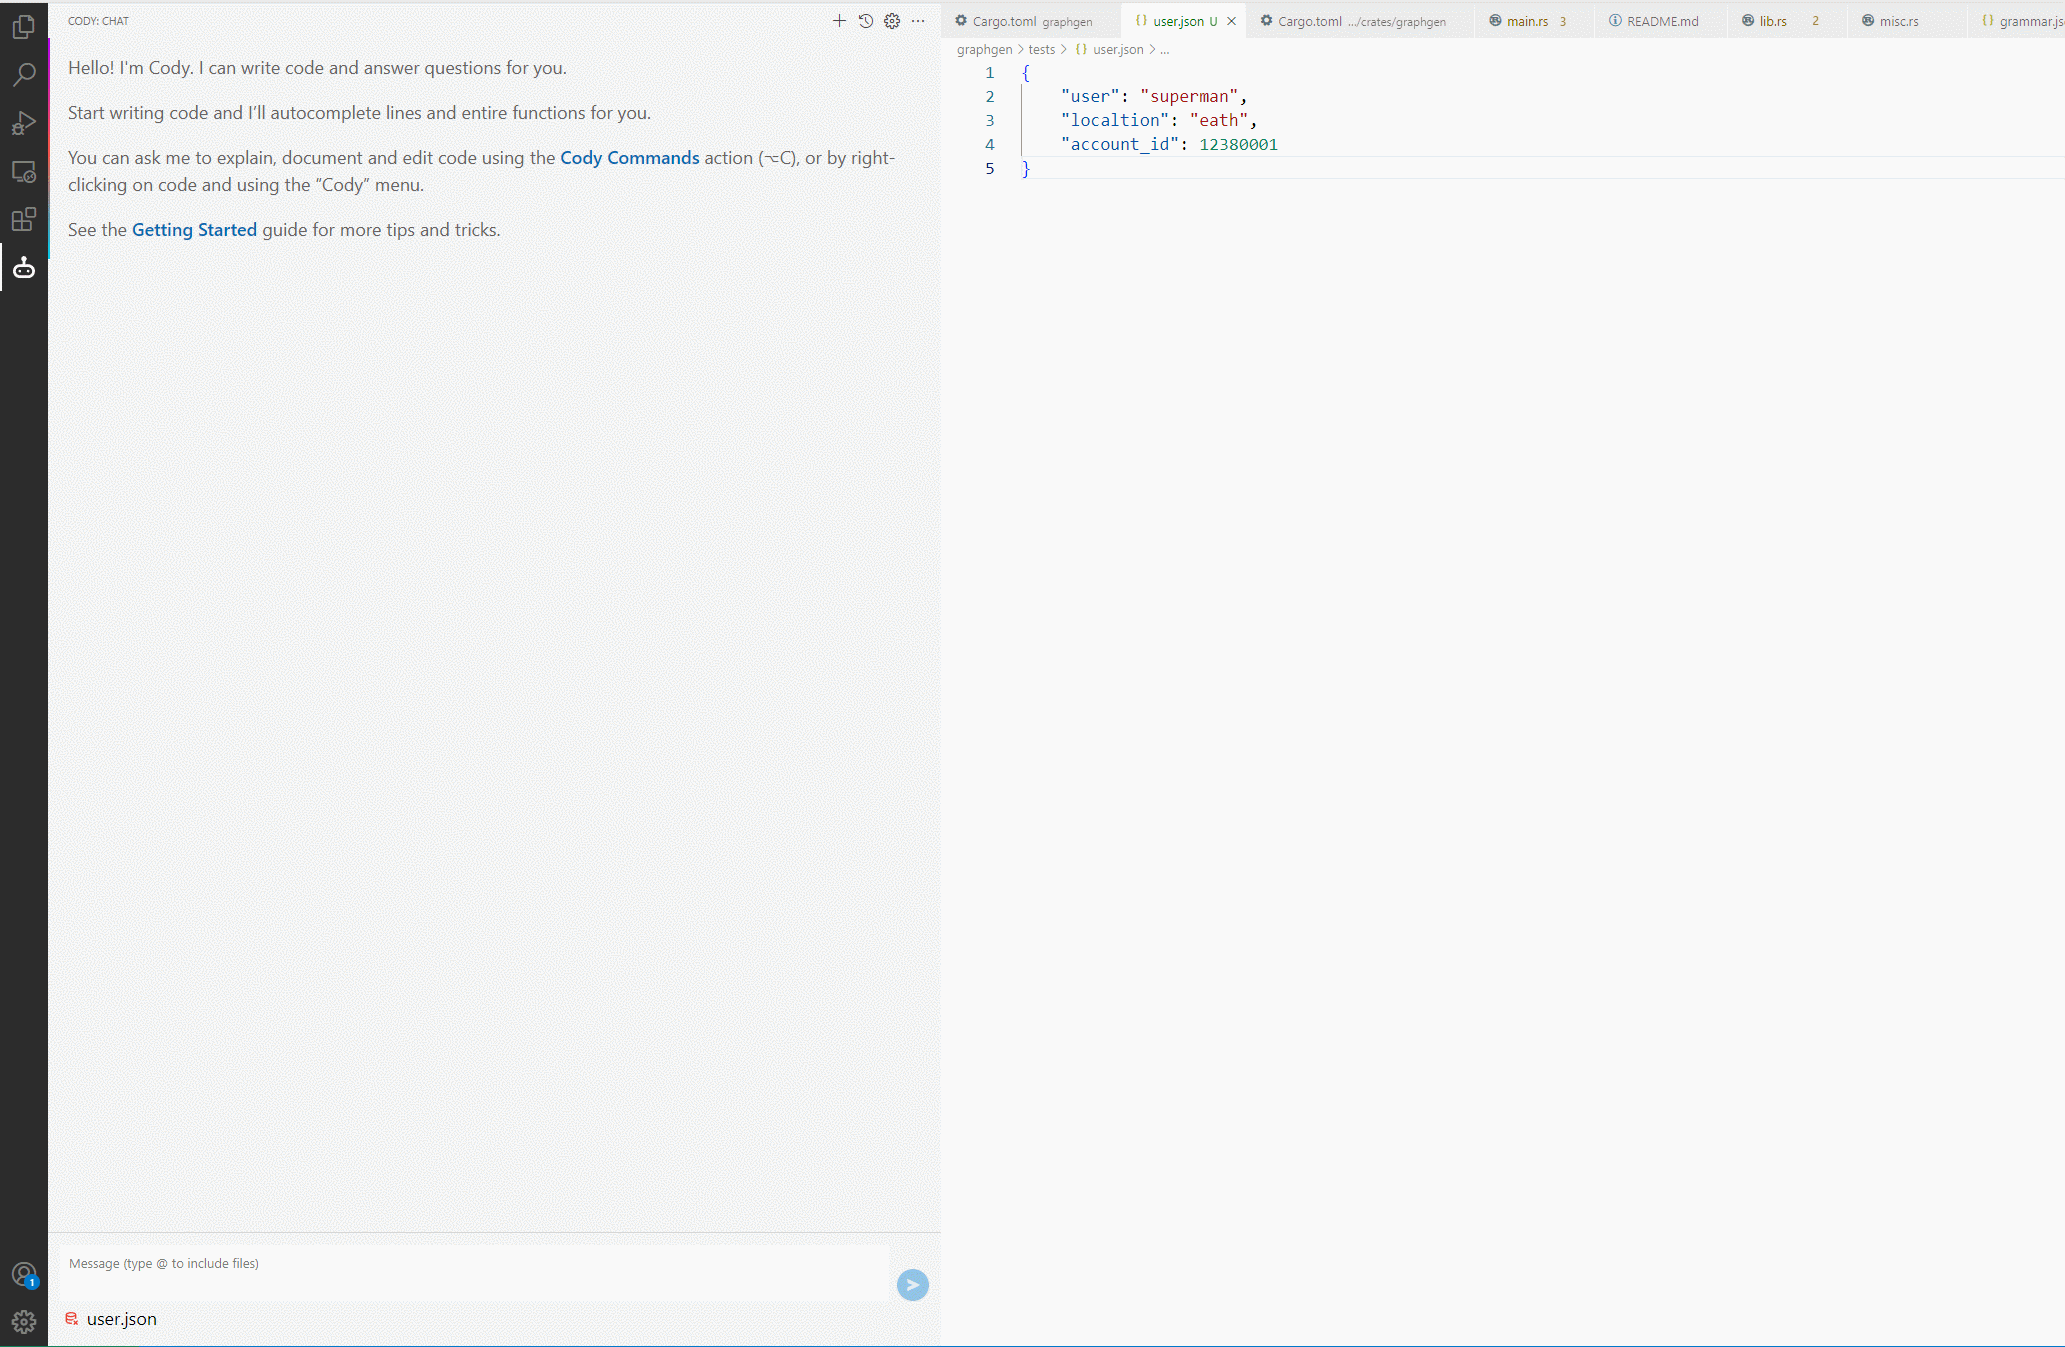Open the Extensions view
2065x1347 pixels.
point(24,220)
